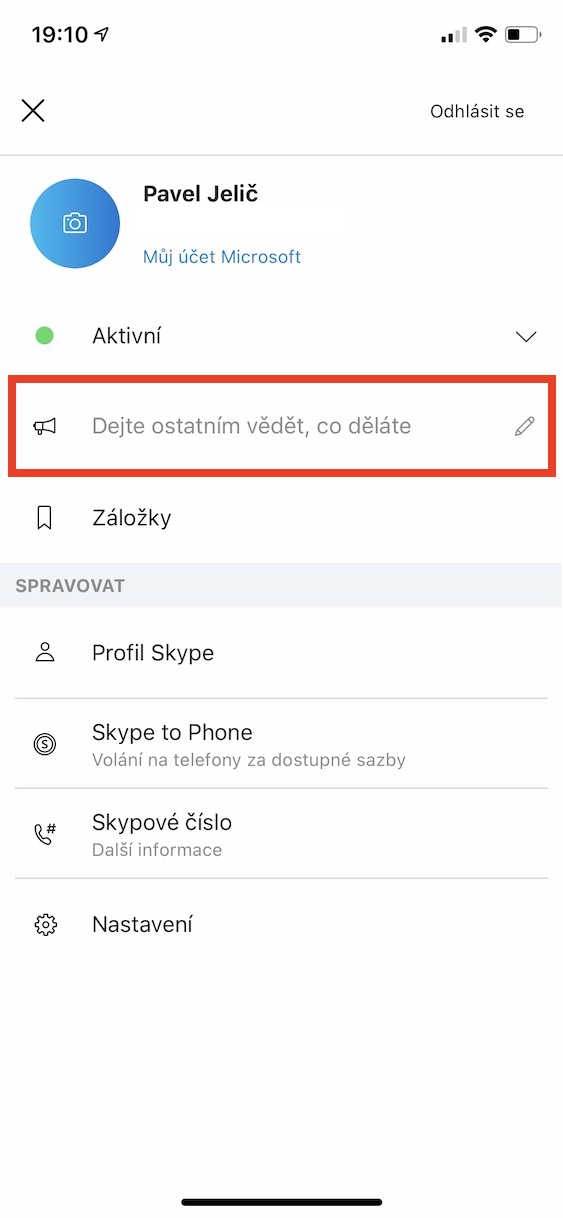Tap the green presence status dot

click(x=45, y=336)
